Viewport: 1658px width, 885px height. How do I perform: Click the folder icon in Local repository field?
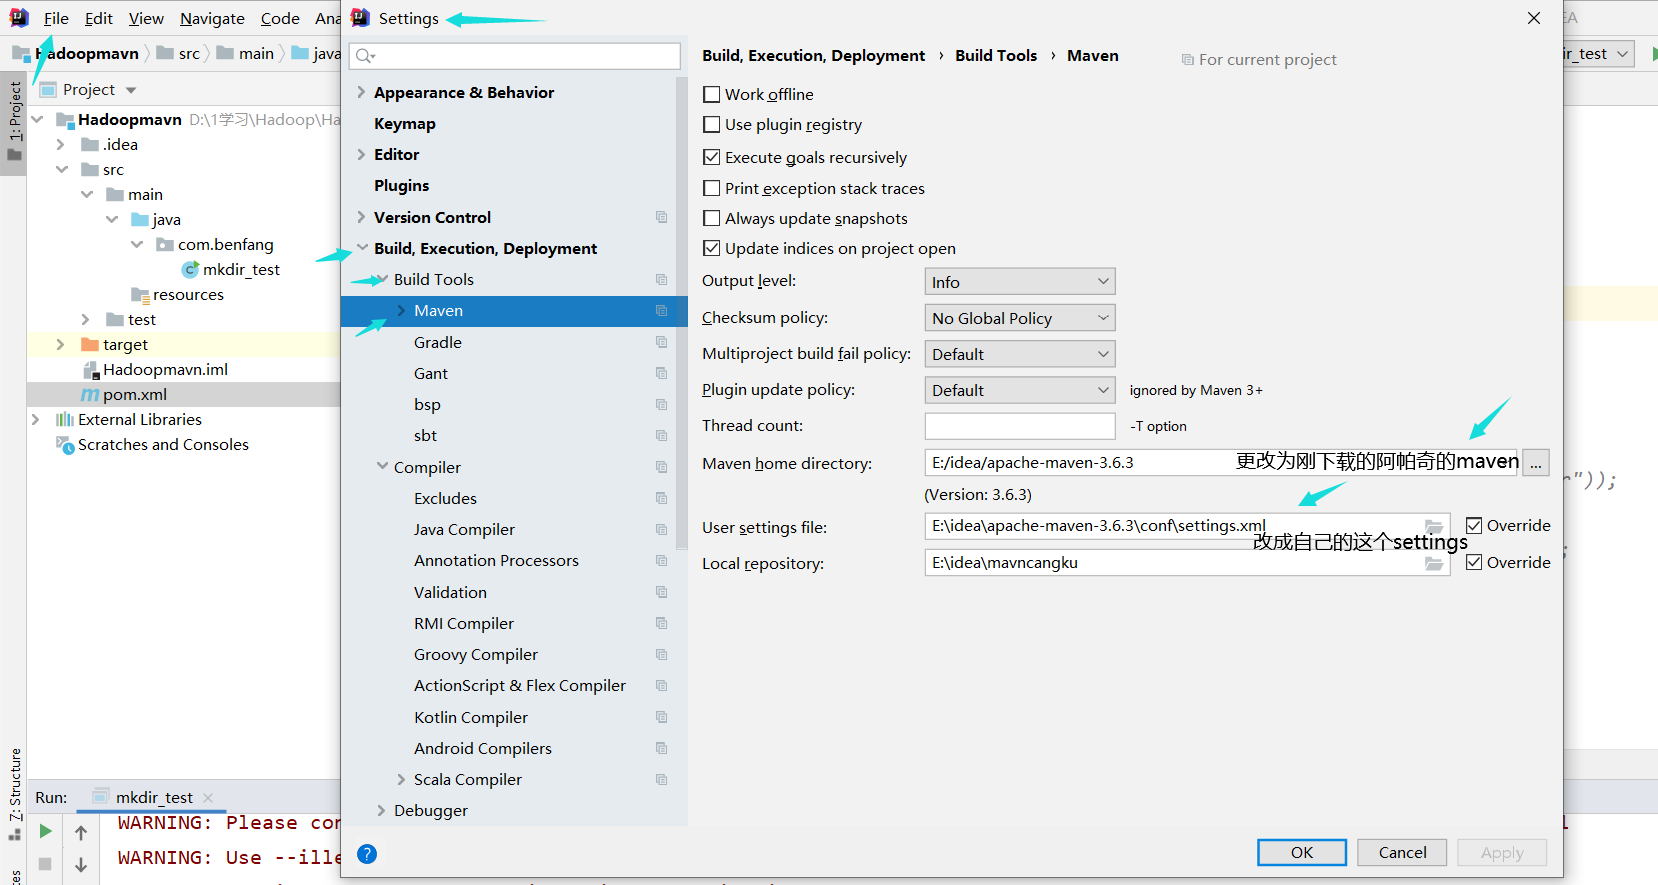coord(1434,563)
